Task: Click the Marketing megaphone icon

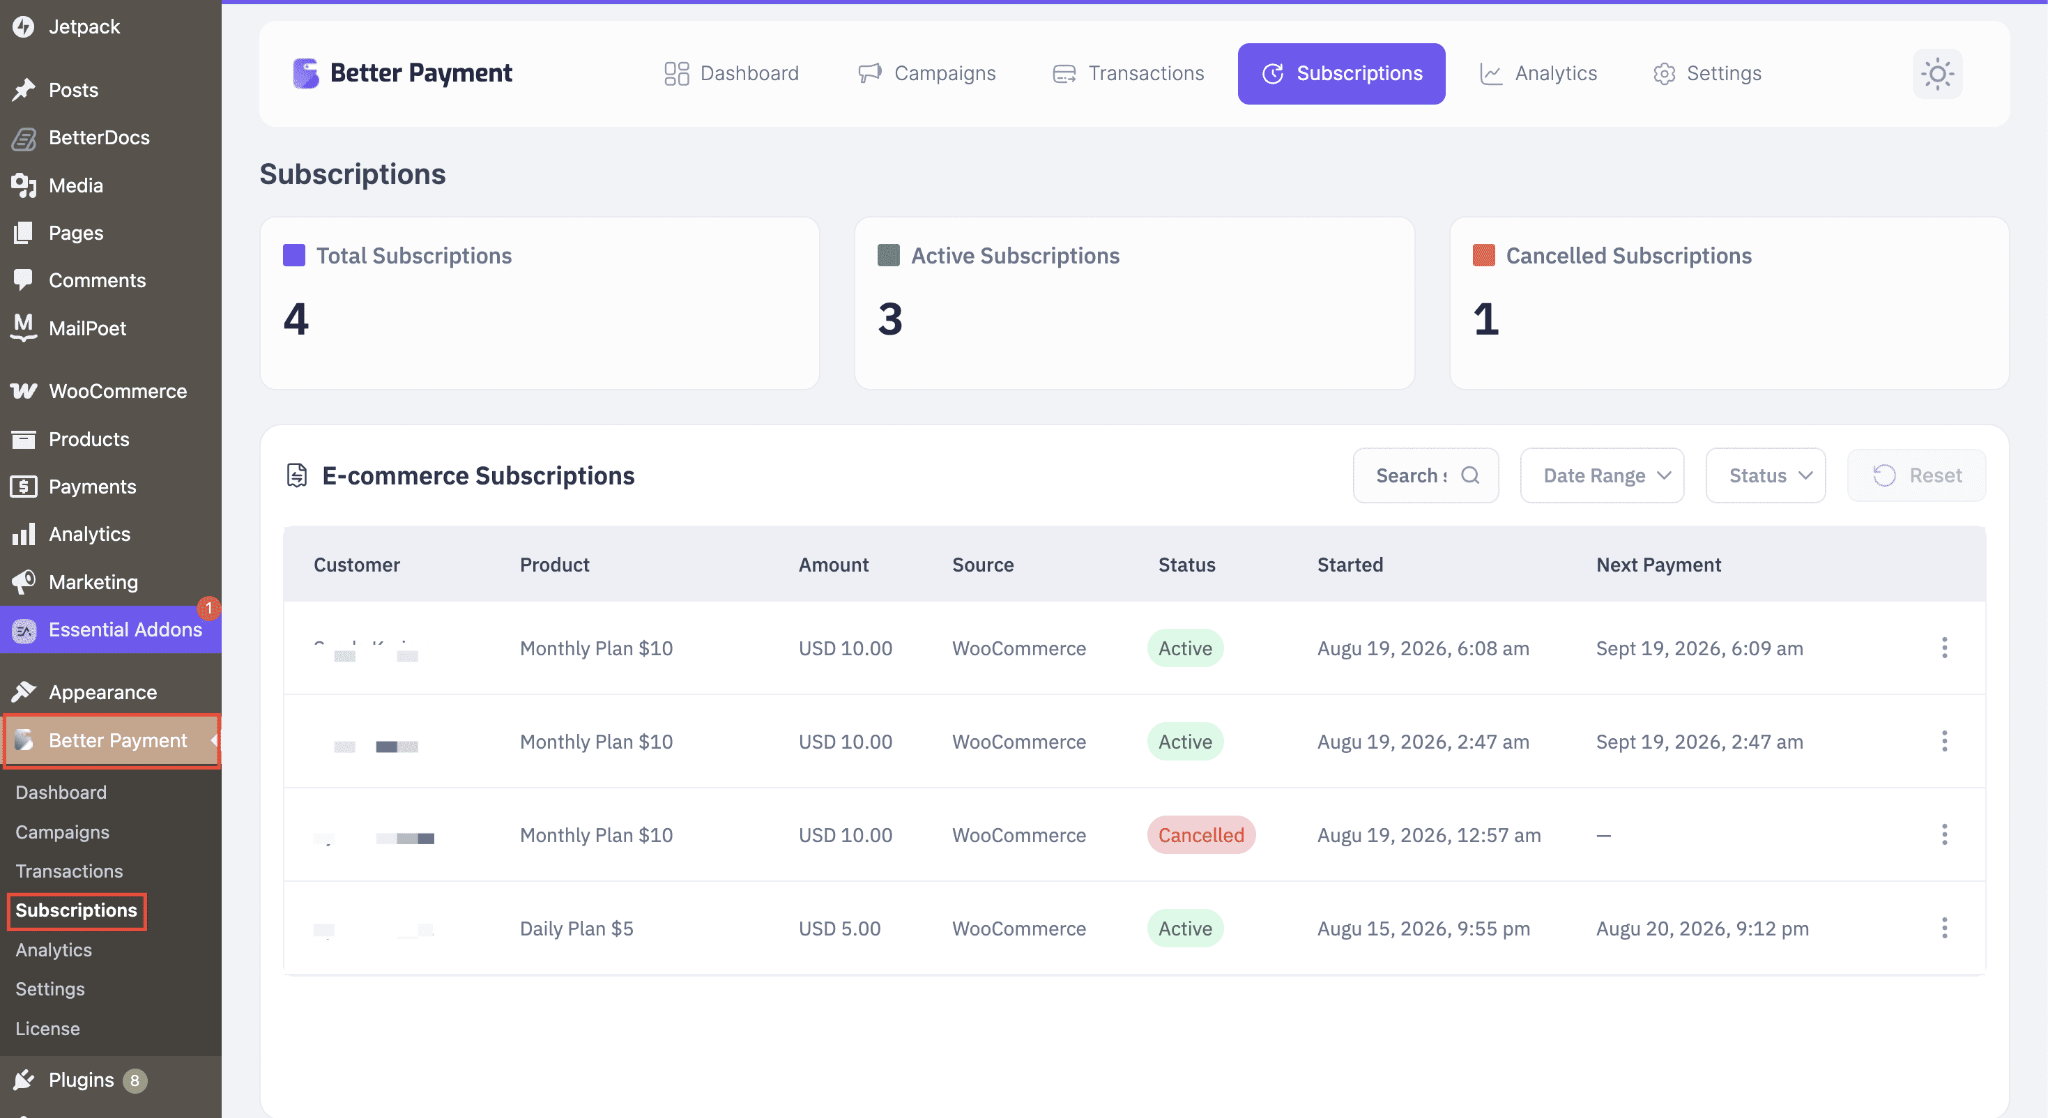Action: 24,582
